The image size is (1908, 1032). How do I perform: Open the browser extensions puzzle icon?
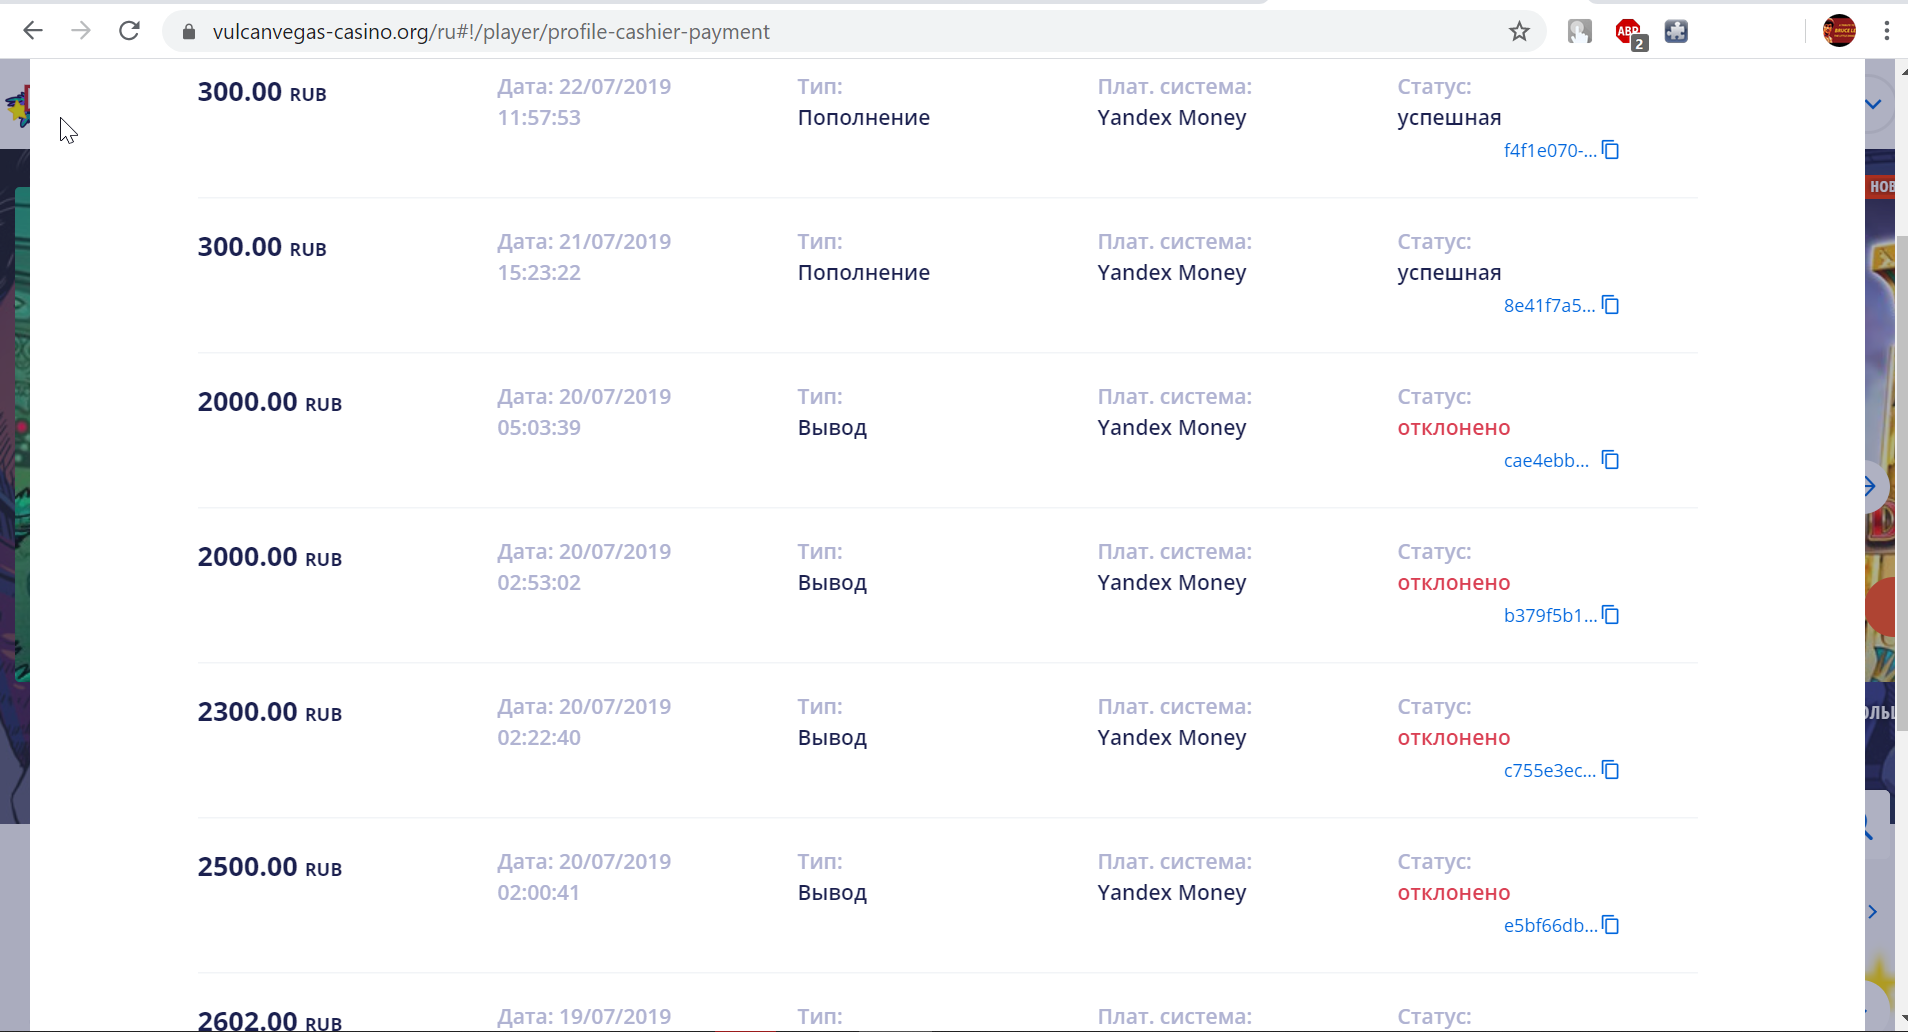(x=1676, y=32)
